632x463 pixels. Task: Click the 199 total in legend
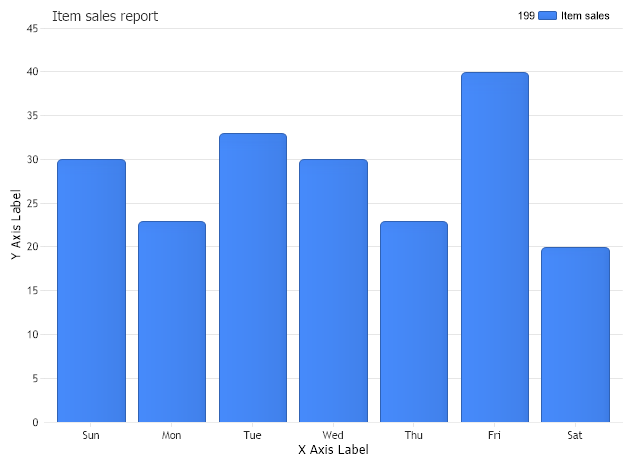[x=526, y=16]
